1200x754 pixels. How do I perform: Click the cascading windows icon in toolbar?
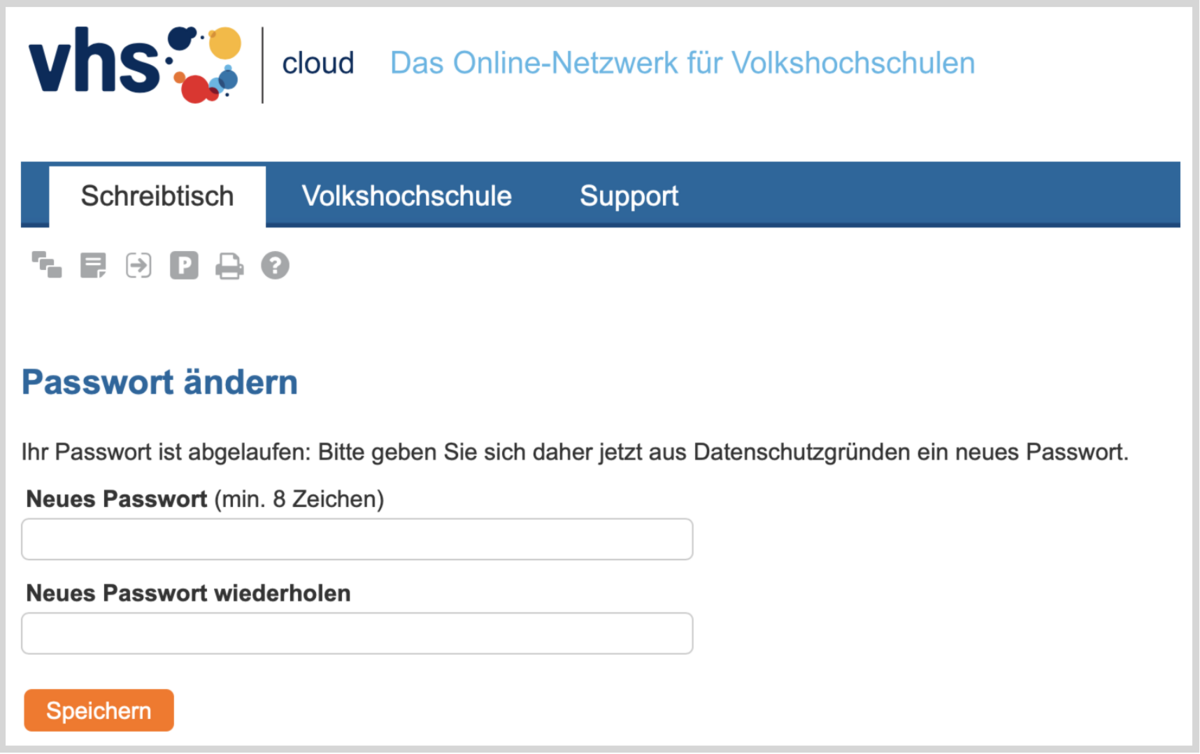coord(47,266)
